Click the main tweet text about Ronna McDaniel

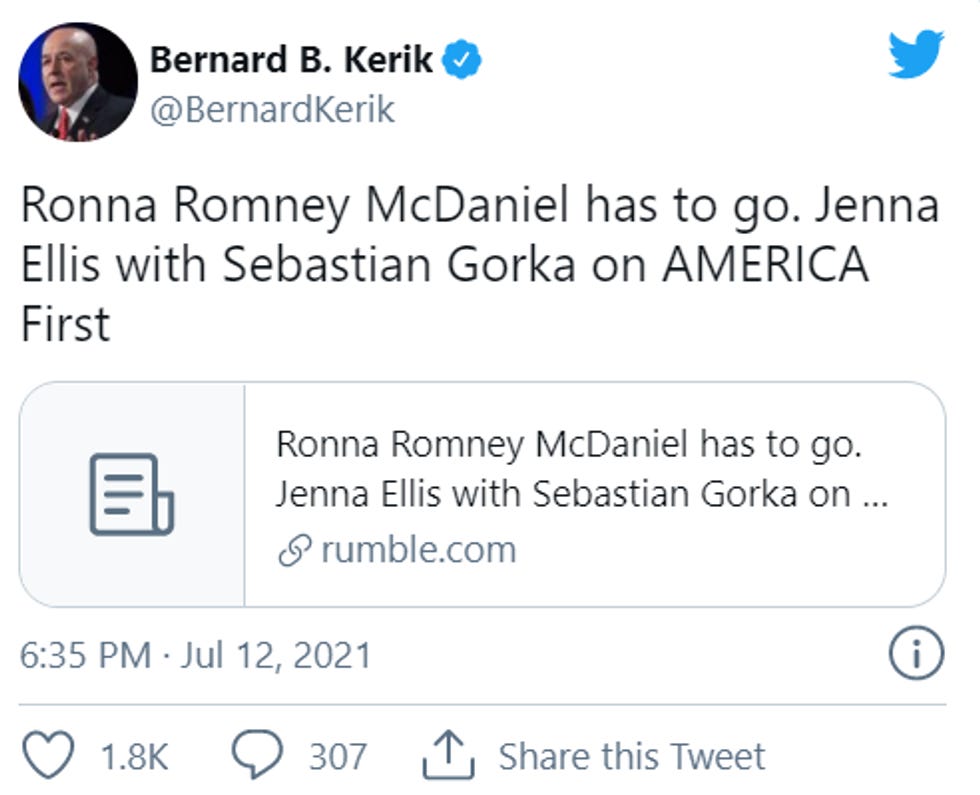pos(480,208)
